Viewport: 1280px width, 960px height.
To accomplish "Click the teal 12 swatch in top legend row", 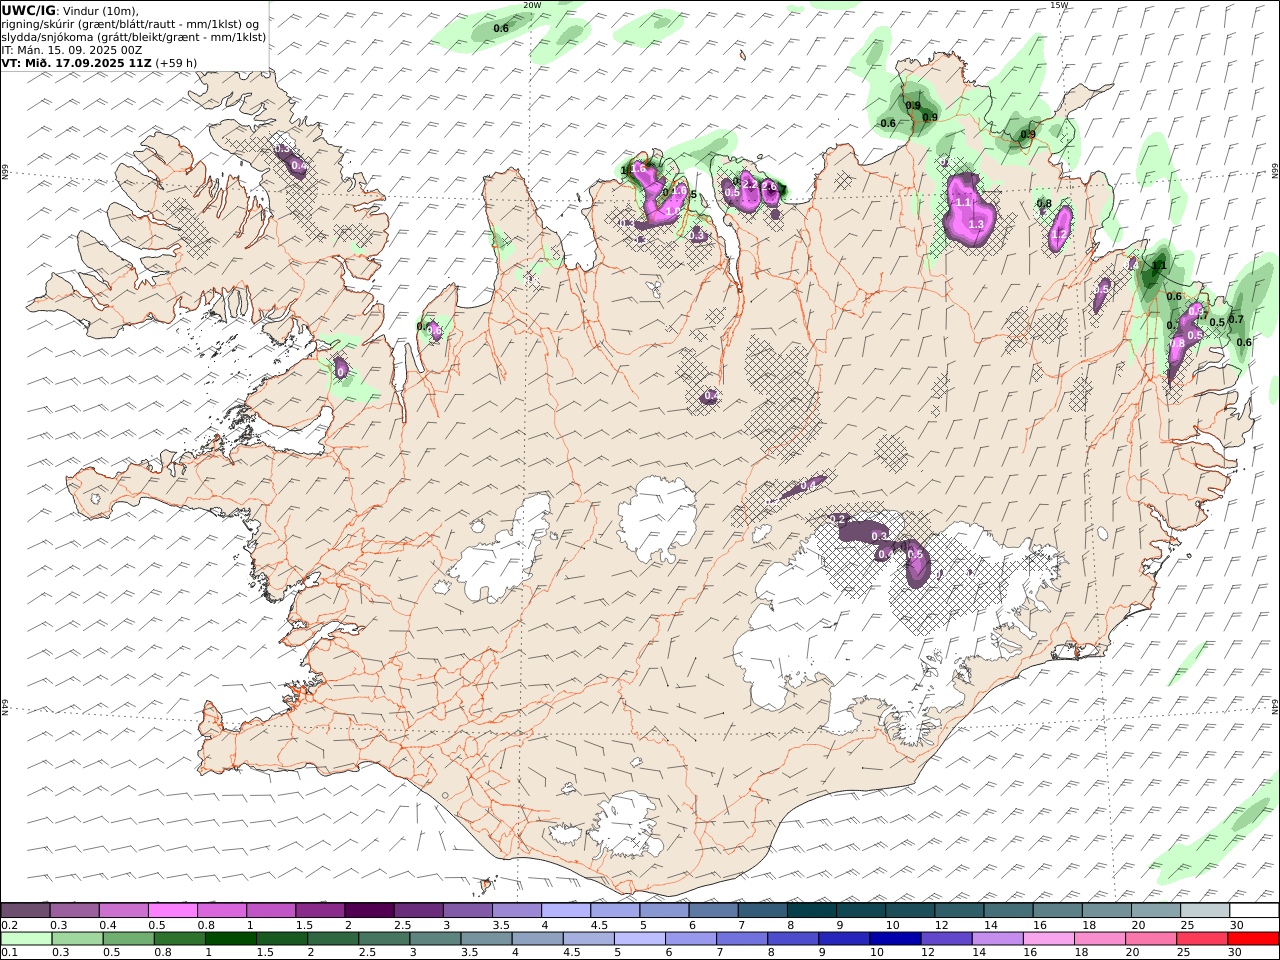I will pos(959,910).
